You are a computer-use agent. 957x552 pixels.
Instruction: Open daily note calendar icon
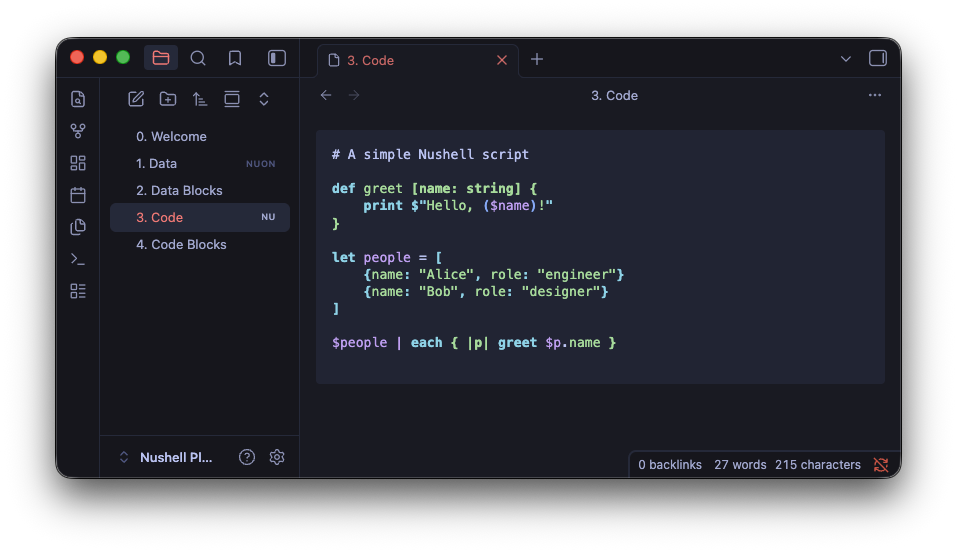tap(78, 195)
